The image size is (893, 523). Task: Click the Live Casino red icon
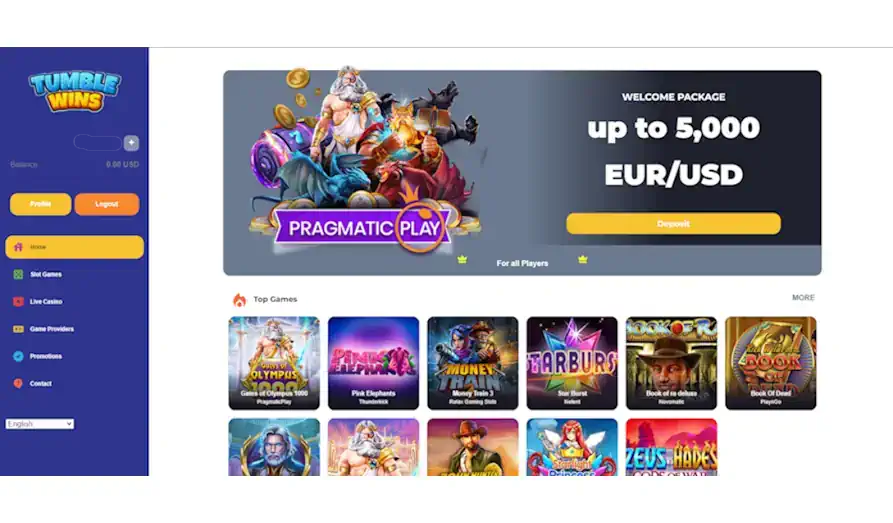point(18,302)
